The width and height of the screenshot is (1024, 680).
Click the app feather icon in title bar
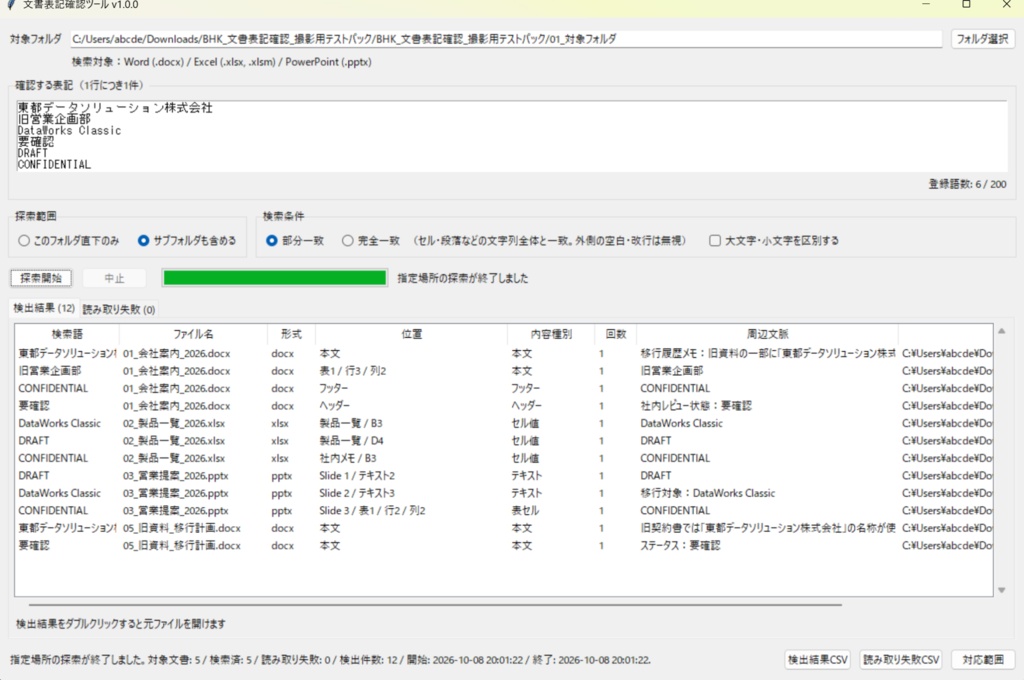[11, 5]
